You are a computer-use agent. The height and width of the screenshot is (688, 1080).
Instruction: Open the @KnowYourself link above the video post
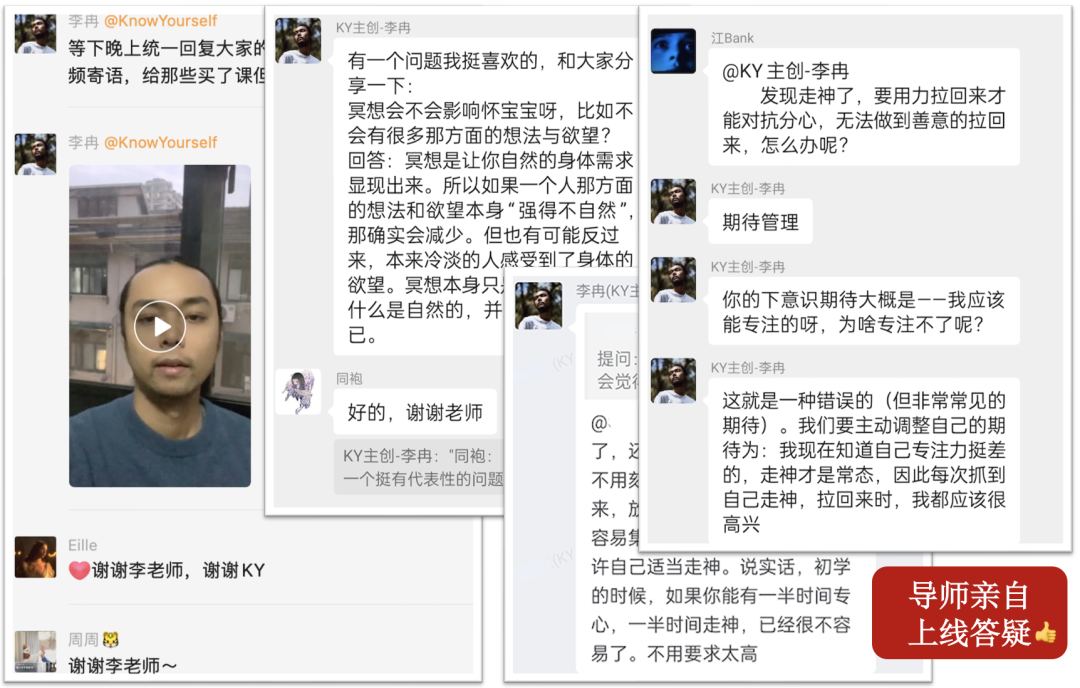point(160,143)
